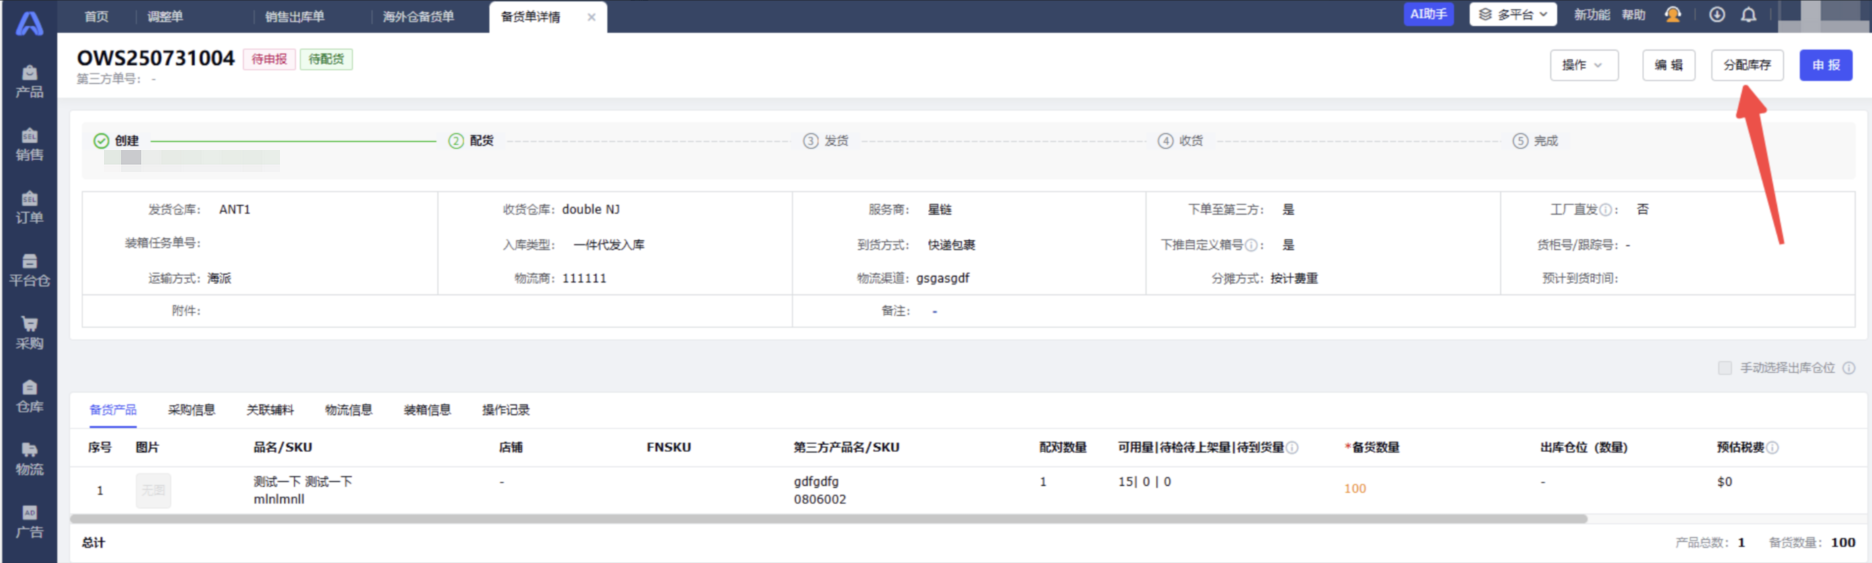
Task: Click the blue 申报 button
Action: coord(1826,65)
